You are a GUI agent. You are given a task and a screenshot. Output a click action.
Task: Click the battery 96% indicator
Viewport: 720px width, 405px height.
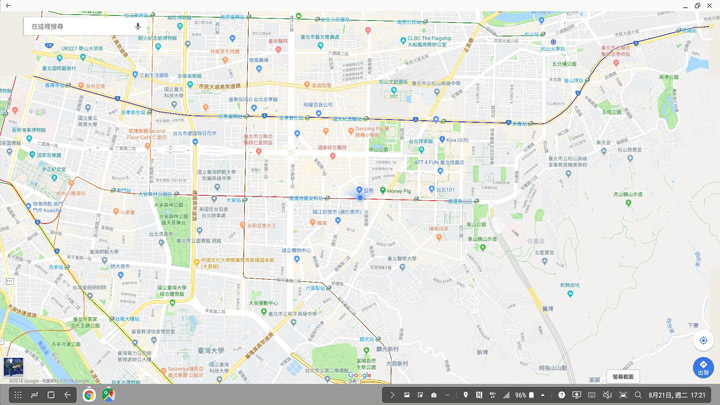point(522,395)
